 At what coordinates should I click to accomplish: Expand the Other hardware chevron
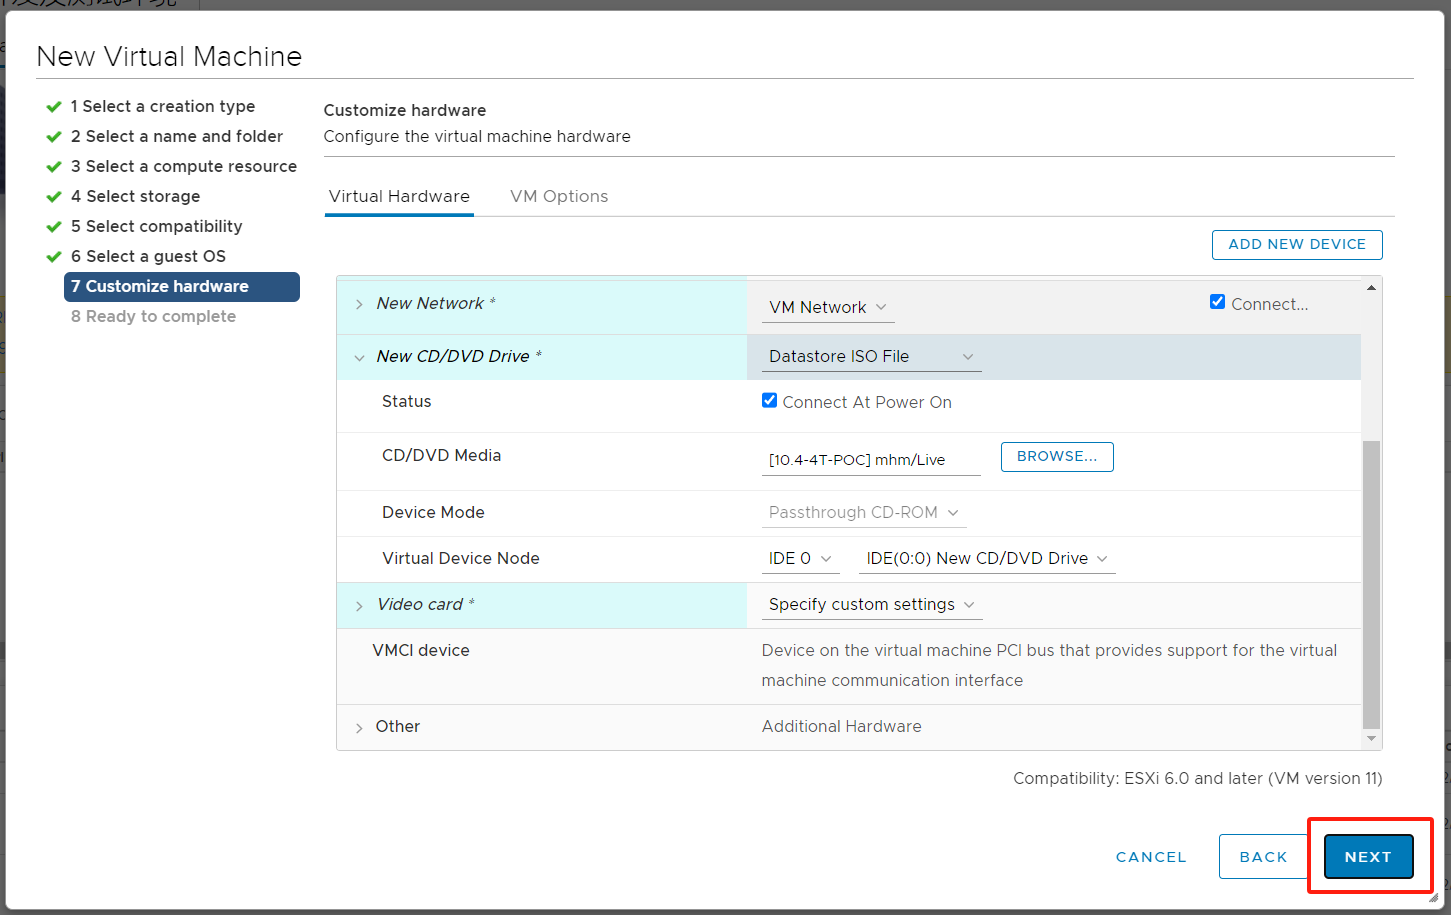pyautogui.click(x=359, y=728)
